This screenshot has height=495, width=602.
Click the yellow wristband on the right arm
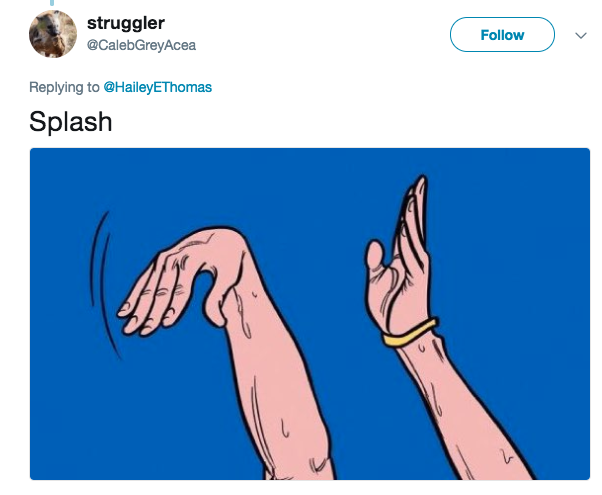[x=410, y=333]
